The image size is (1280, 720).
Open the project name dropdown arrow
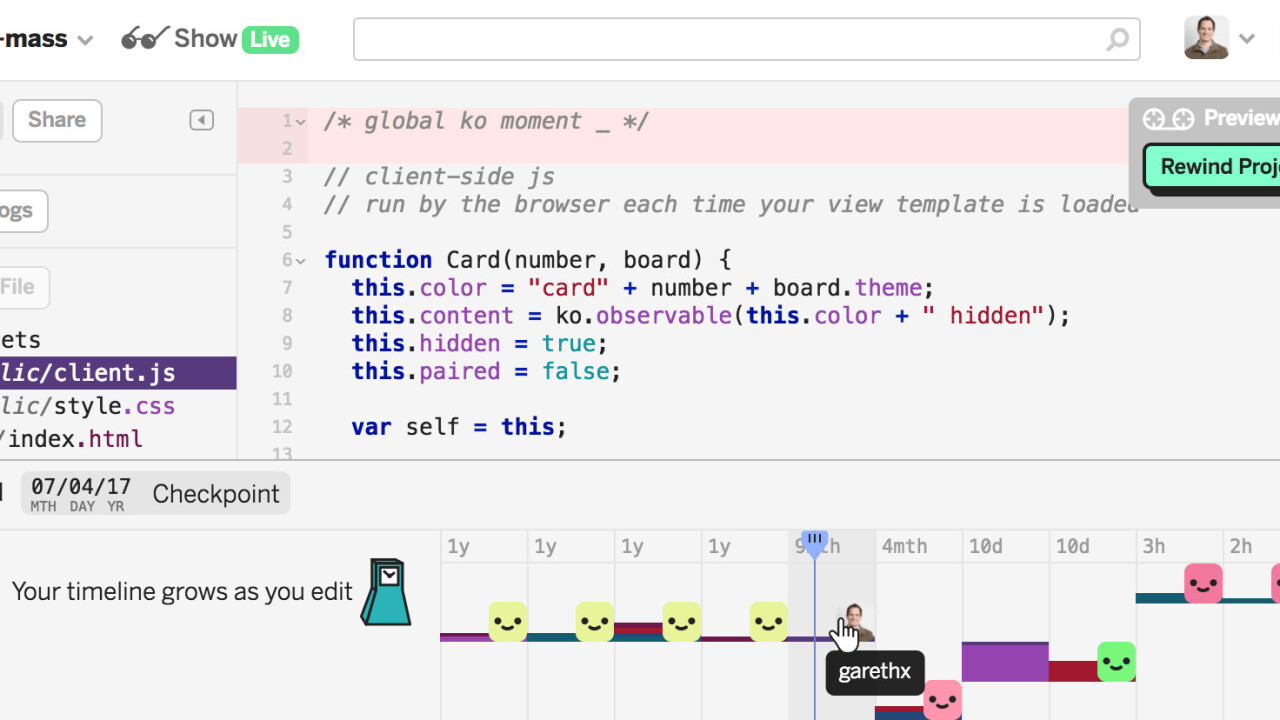[x=85, y=40]
